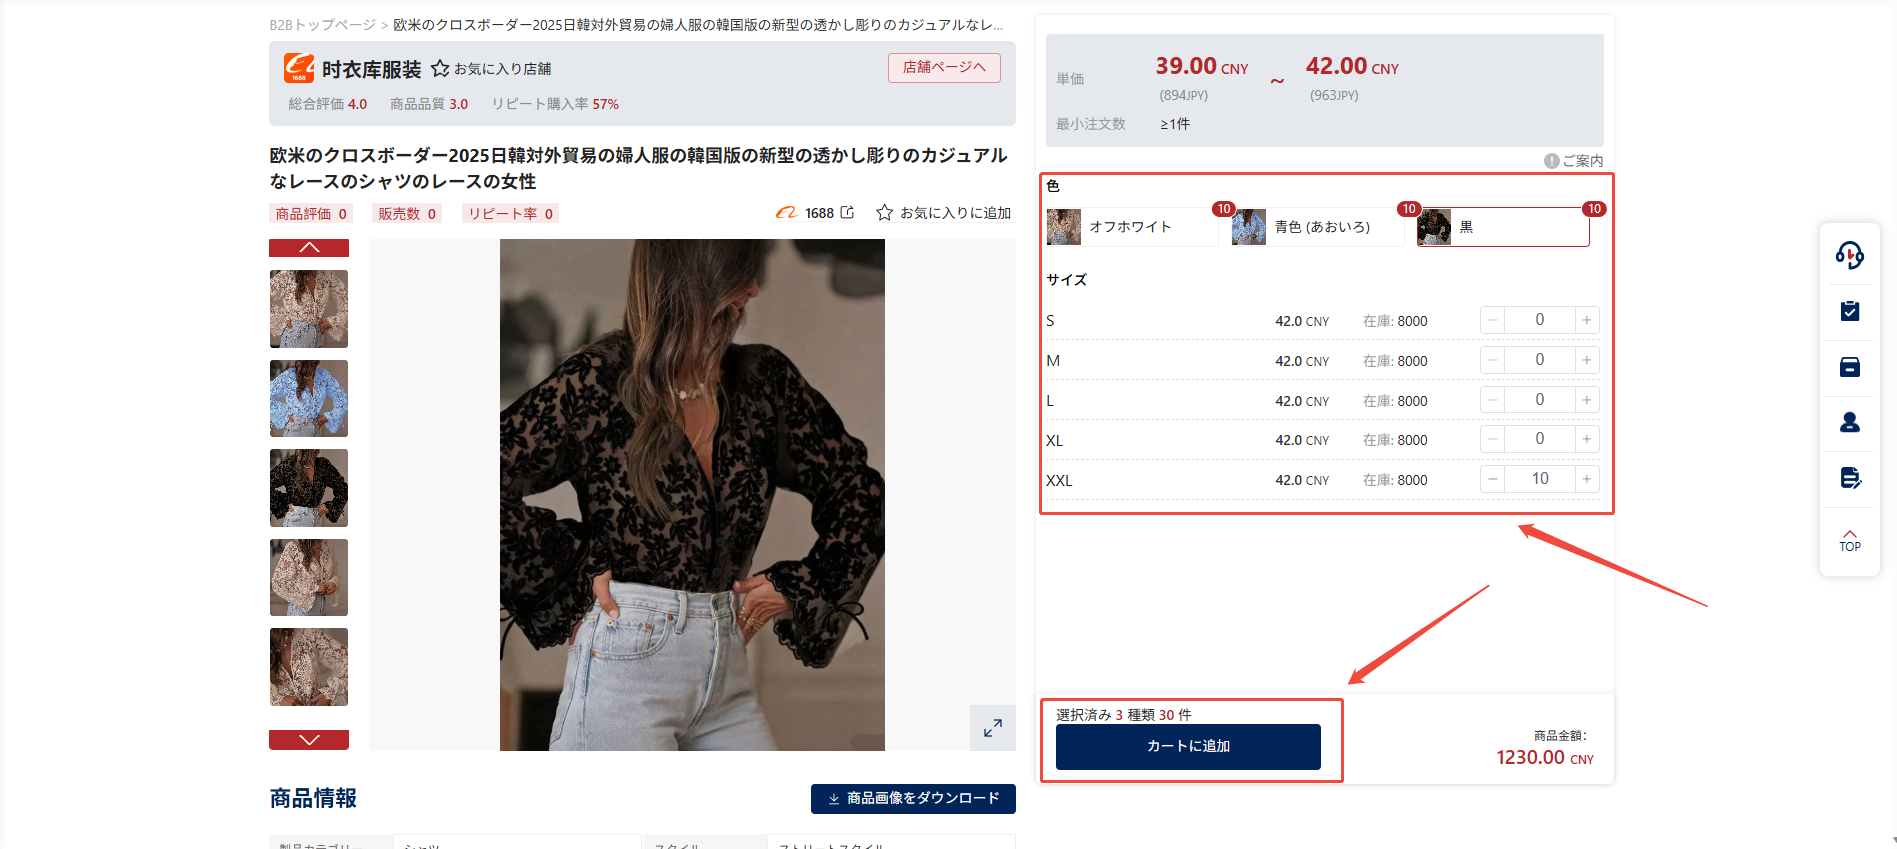Select the fifth gallery thumbnail
Viewport: 1897px width, 849px height.
point(309,667)
